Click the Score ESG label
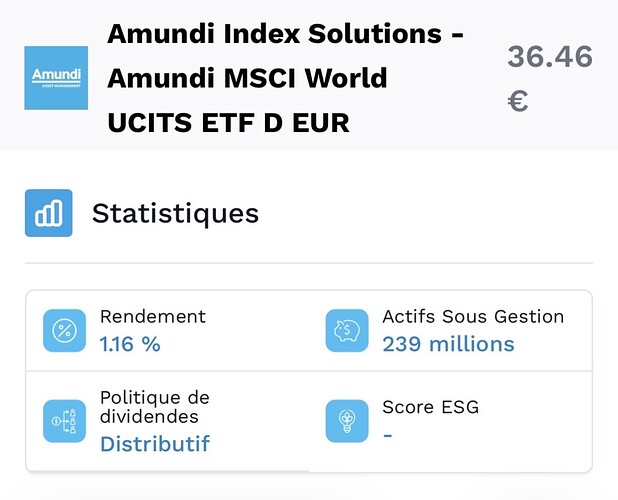Image resolution: width=618 pixels, height=500 pixels. coord(430,408)
